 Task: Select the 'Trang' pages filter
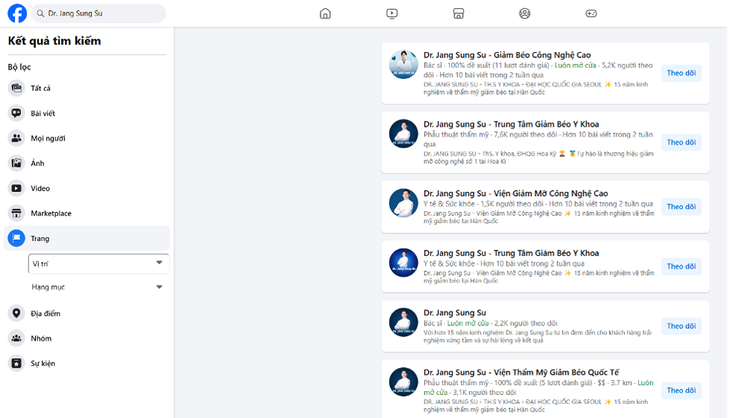pyautogui.click(x=87, y=238)
